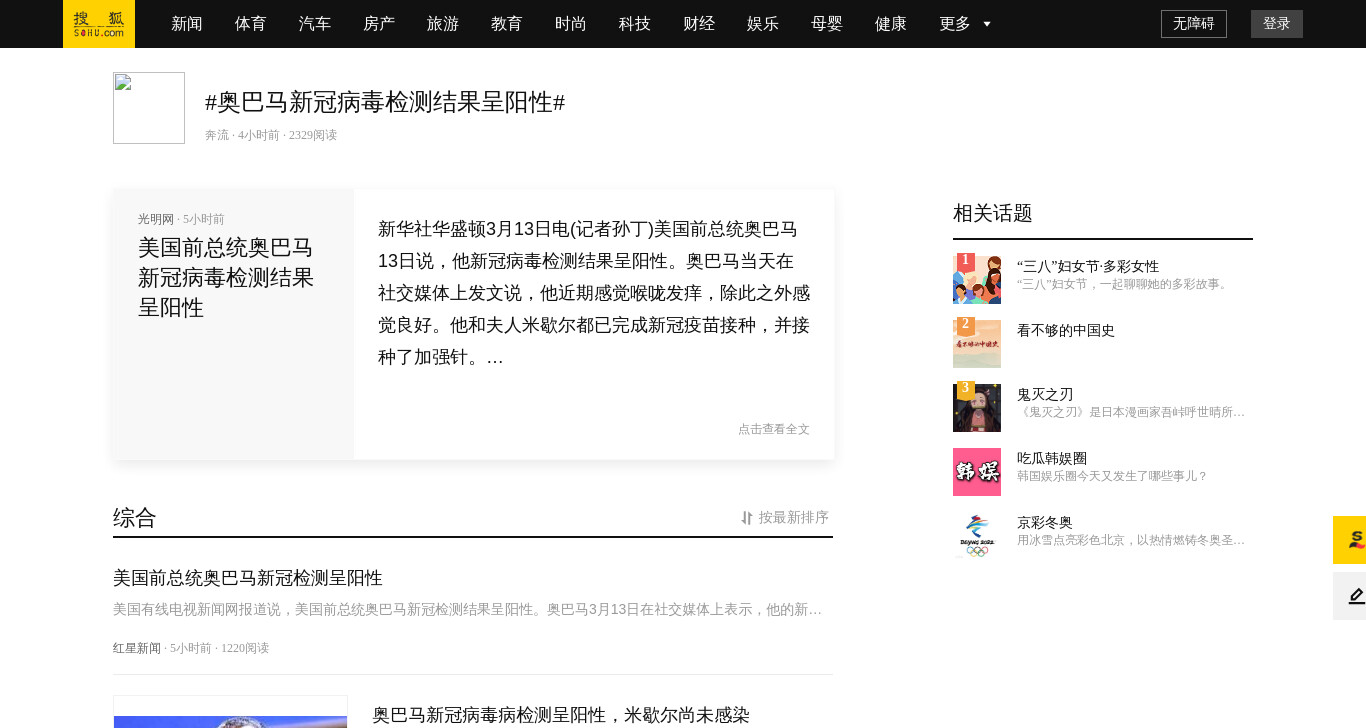Click the 光明网 source label

pos(156,219)
